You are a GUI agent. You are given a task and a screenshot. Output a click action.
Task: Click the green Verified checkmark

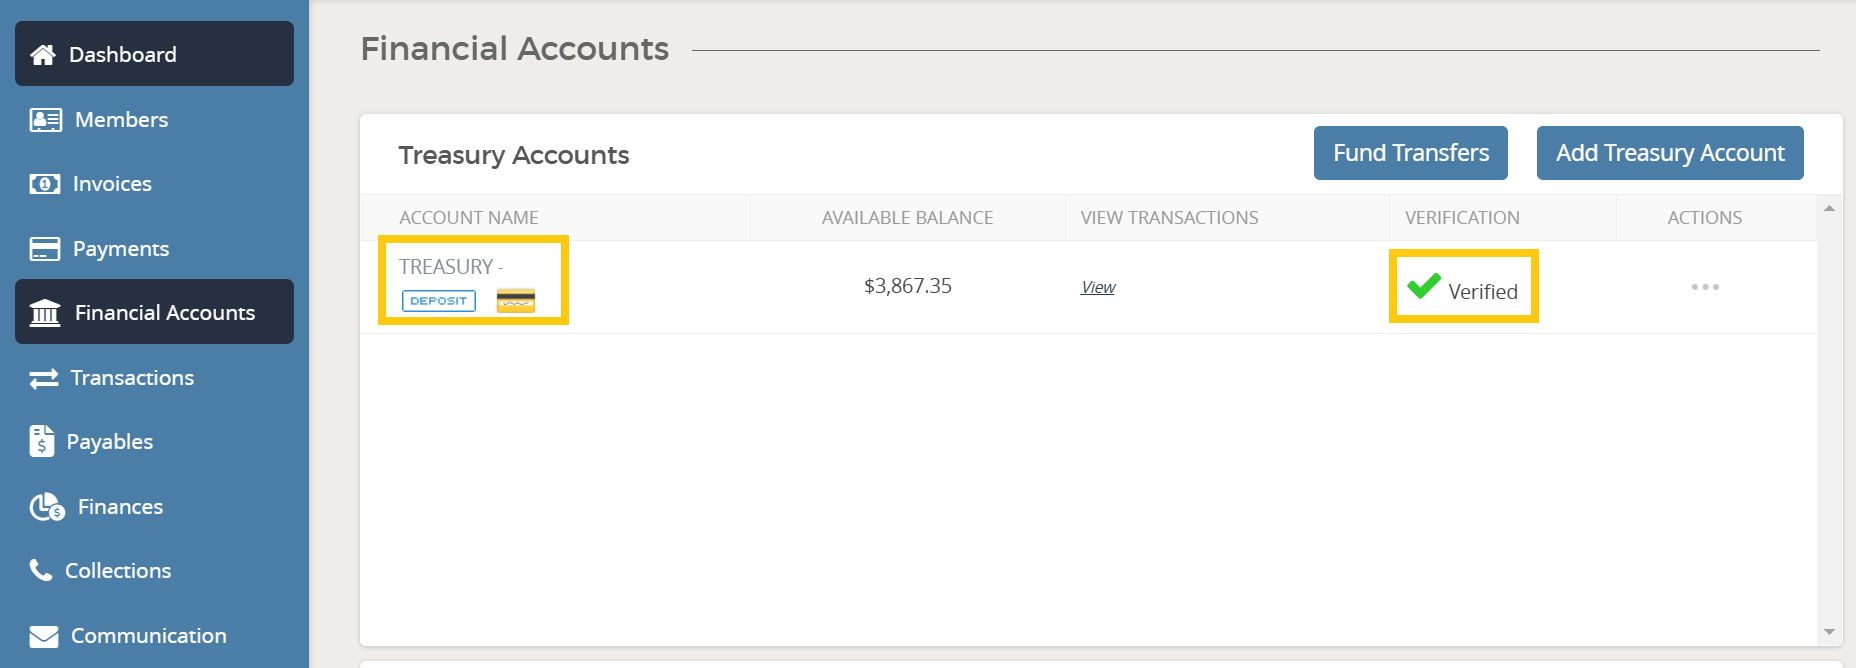[1423, 286]
